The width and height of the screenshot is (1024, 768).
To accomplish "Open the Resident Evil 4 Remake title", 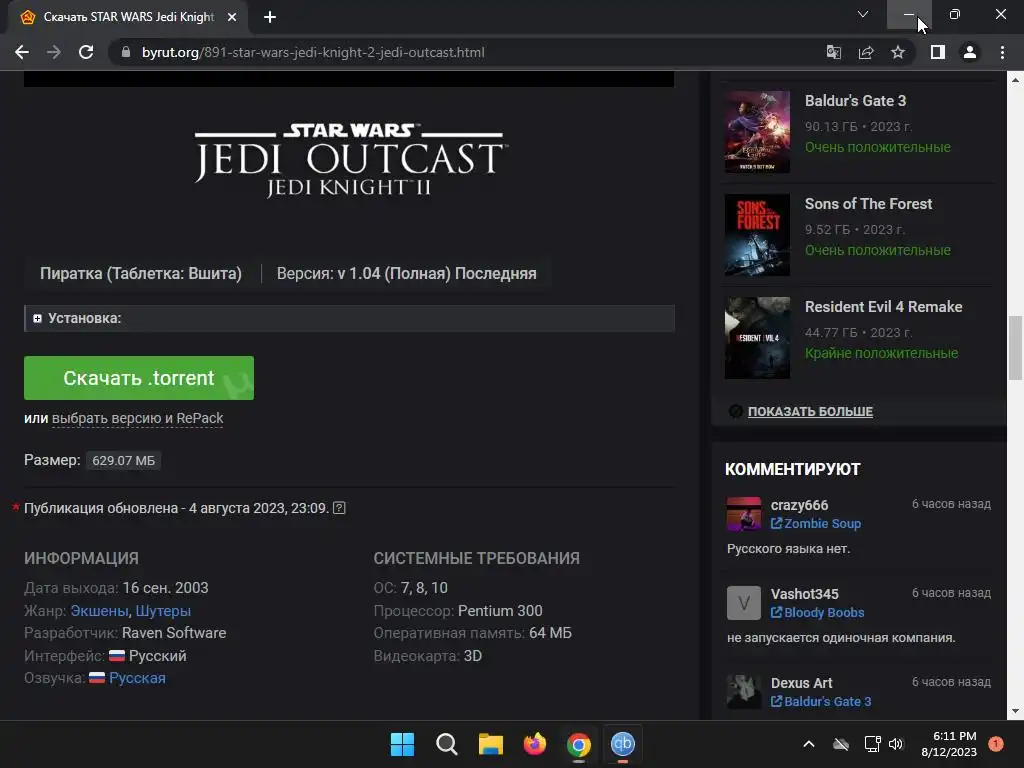I will (884, 307).
